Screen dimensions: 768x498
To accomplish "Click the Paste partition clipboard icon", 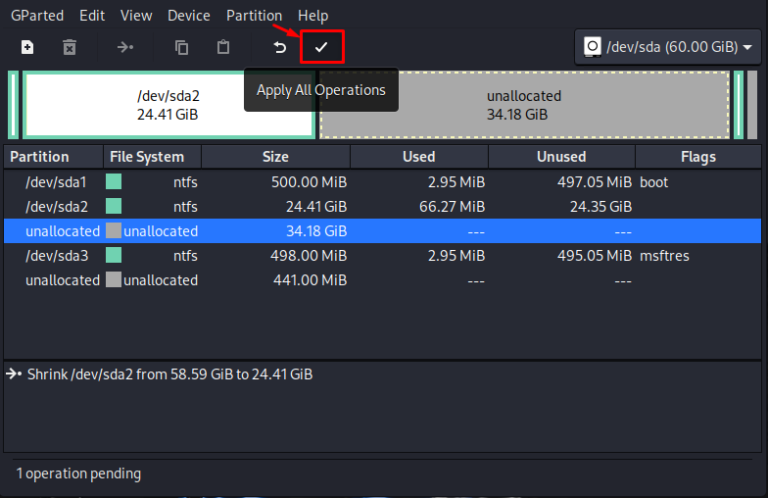I will point(223,47).
